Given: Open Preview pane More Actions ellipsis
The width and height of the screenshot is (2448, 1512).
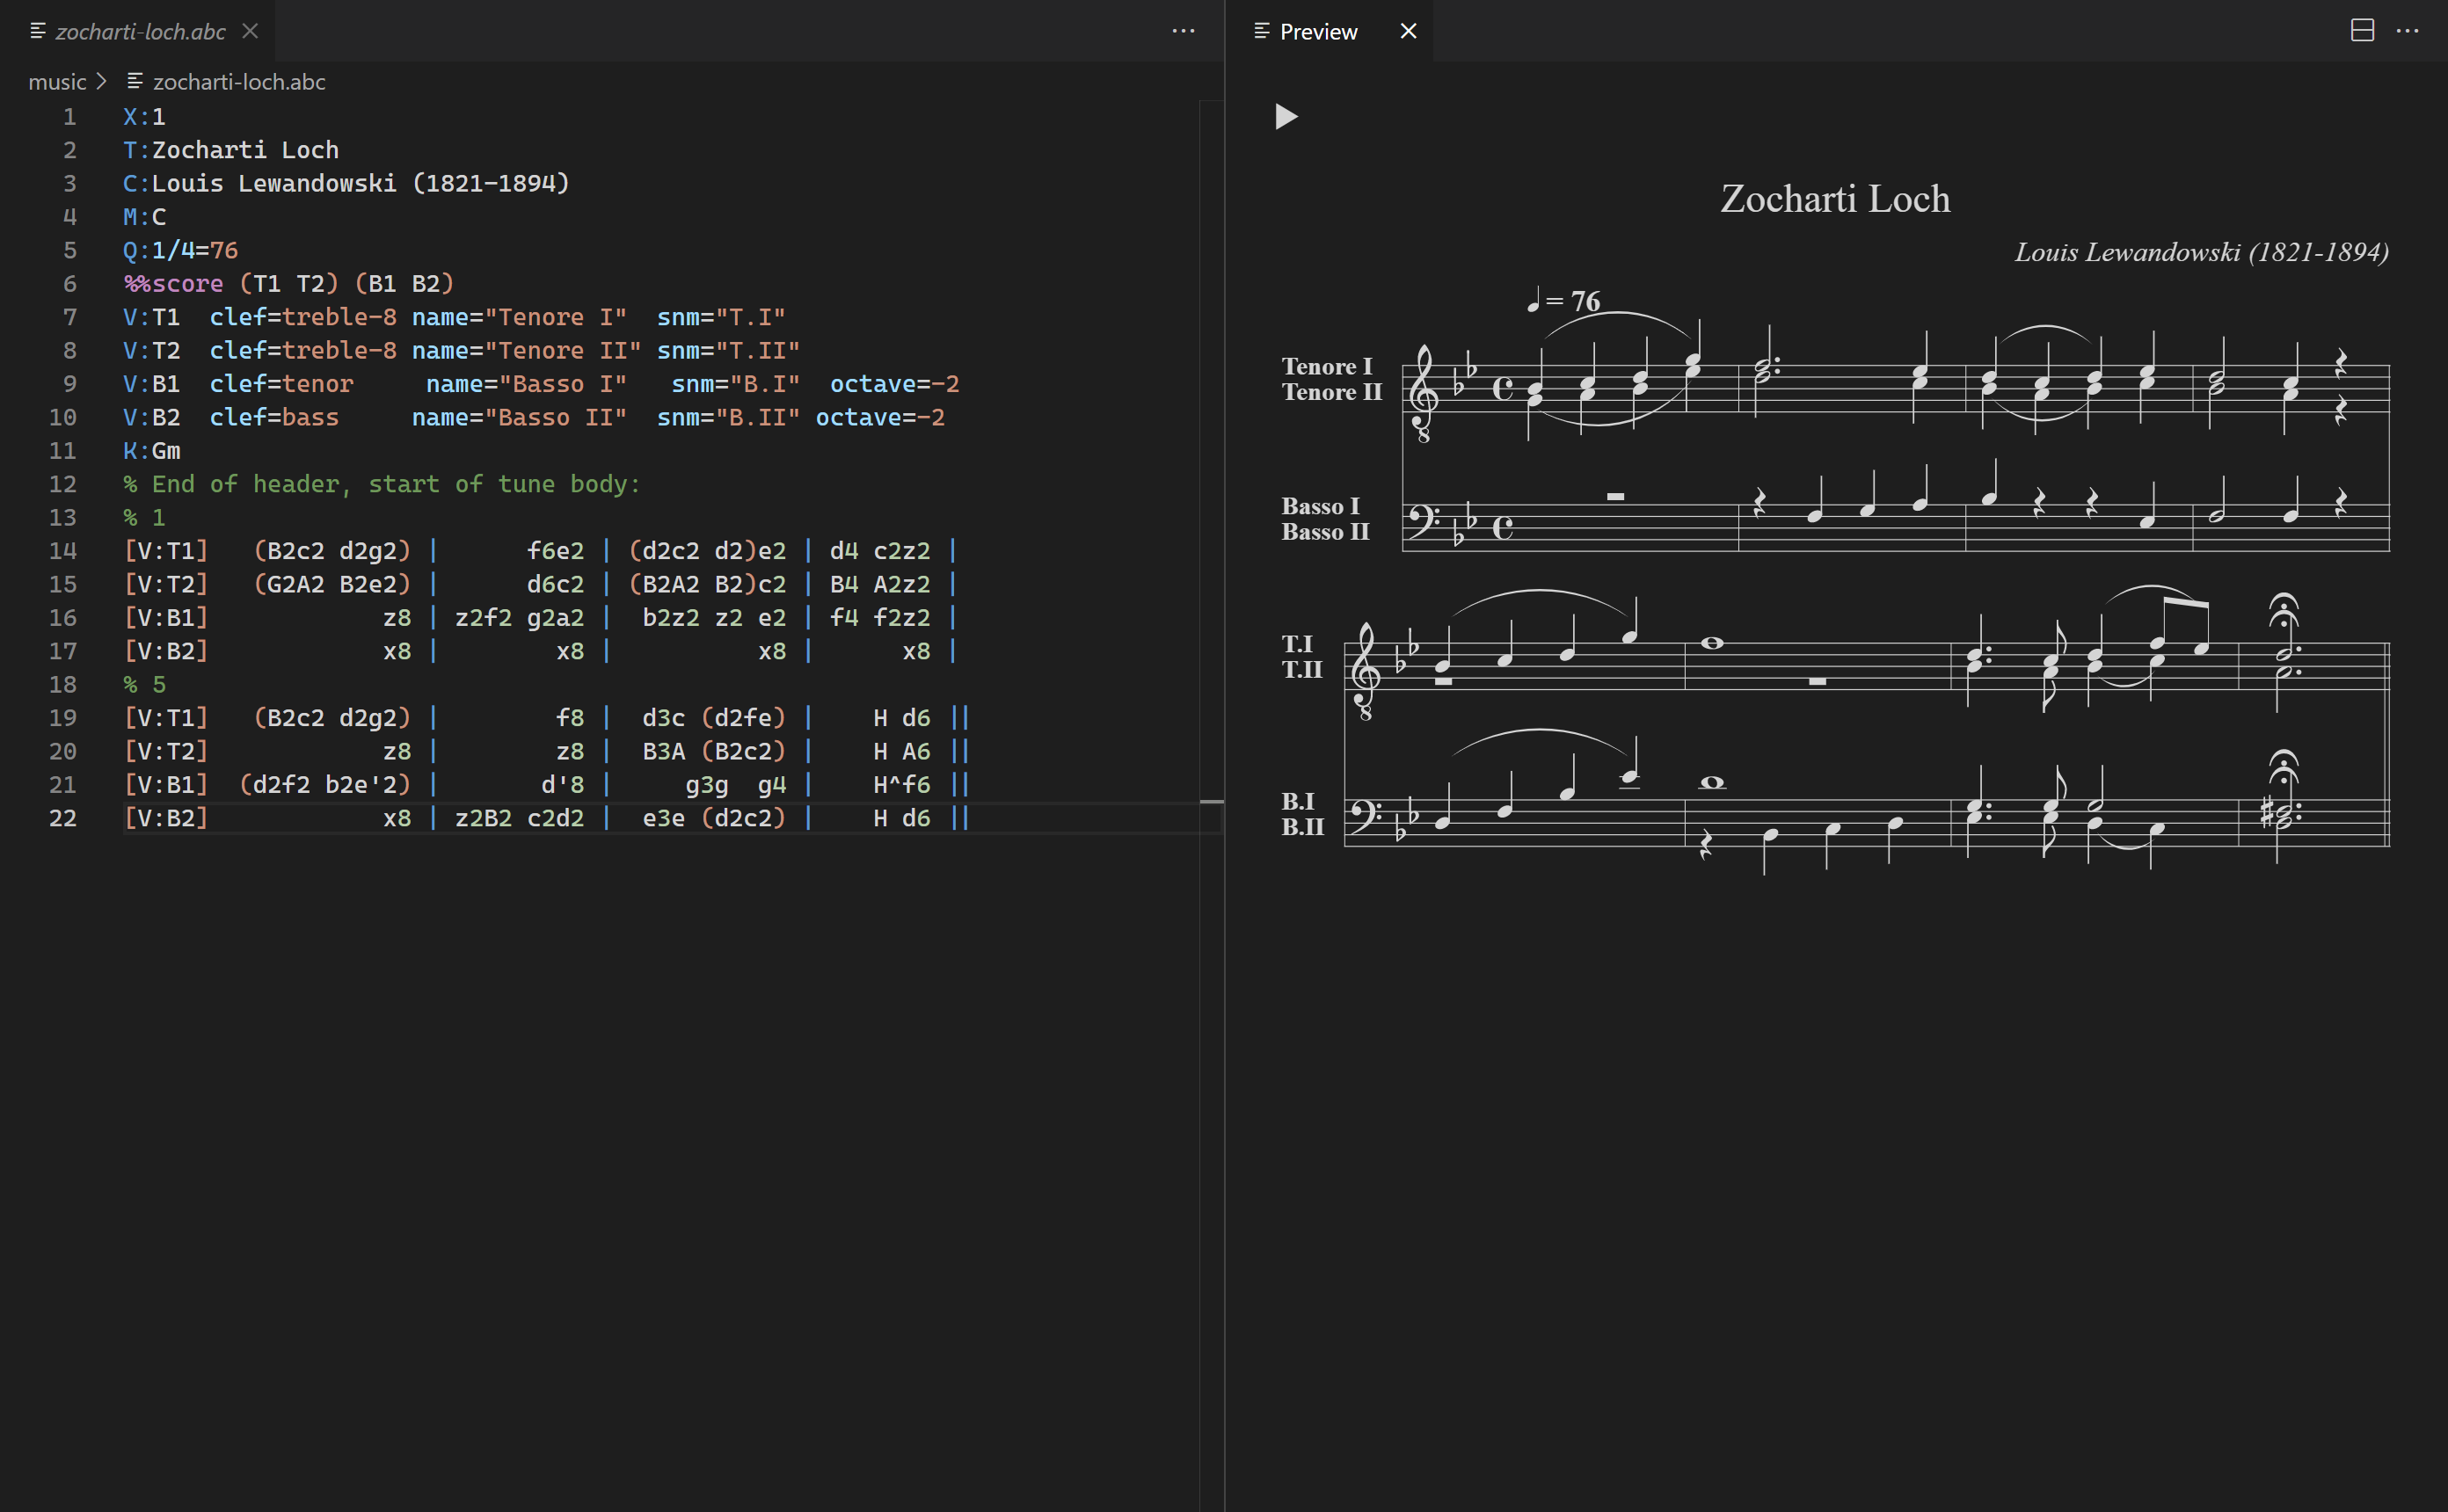Looking at the screenshot, I should click(x=2407, y=31).
